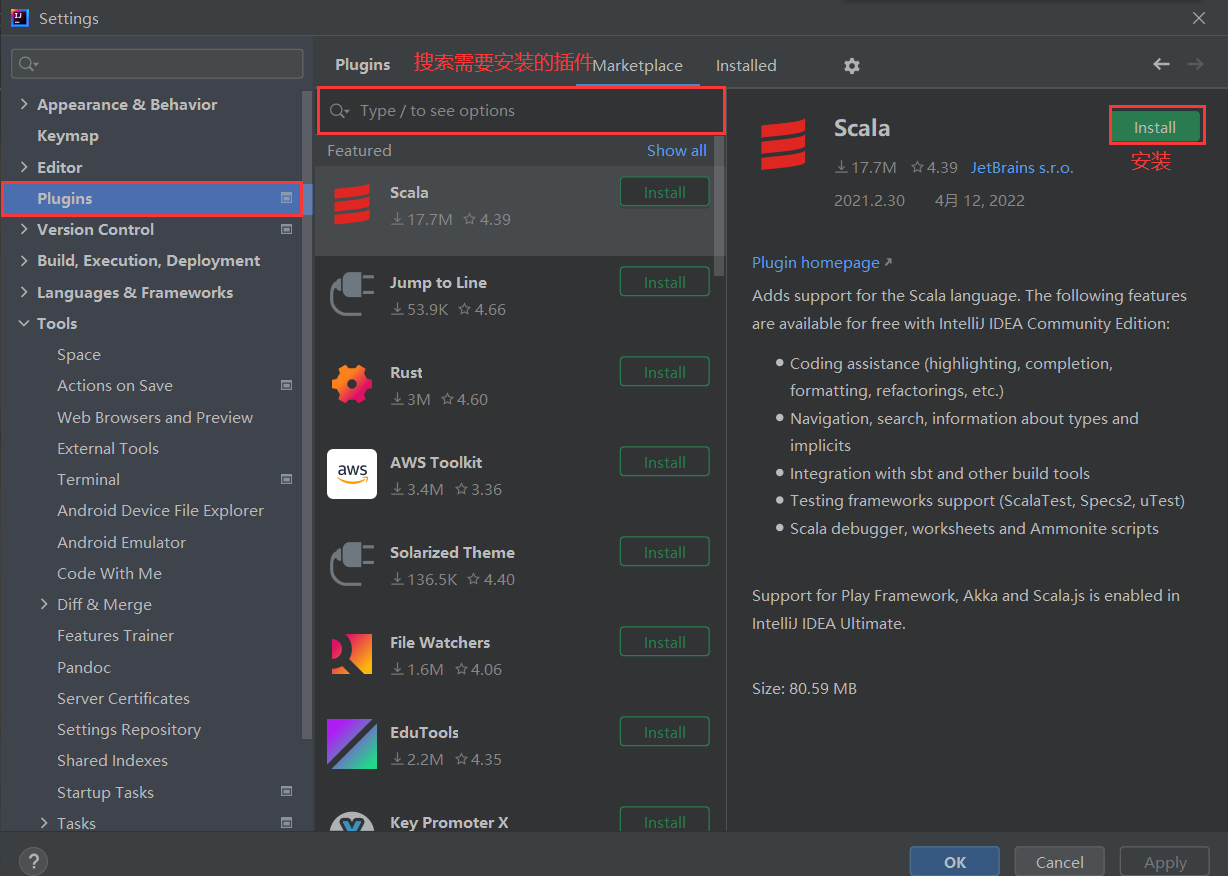This screenshot has width=1228, height=876.
Task: Expand the Editor section
Action: pyautogui.click(x=24, y=167)
